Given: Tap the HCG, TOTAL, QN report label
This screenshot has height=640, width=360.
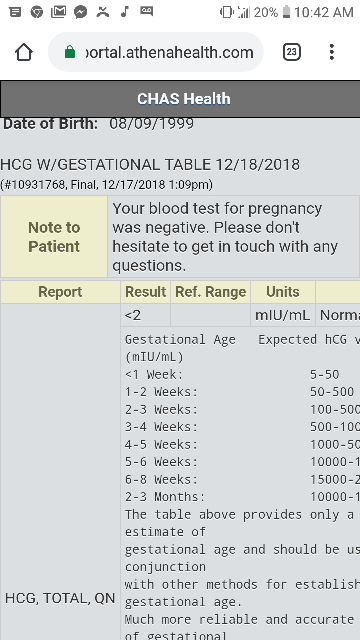Looking at the screenshot, I should tap(60, 598).
